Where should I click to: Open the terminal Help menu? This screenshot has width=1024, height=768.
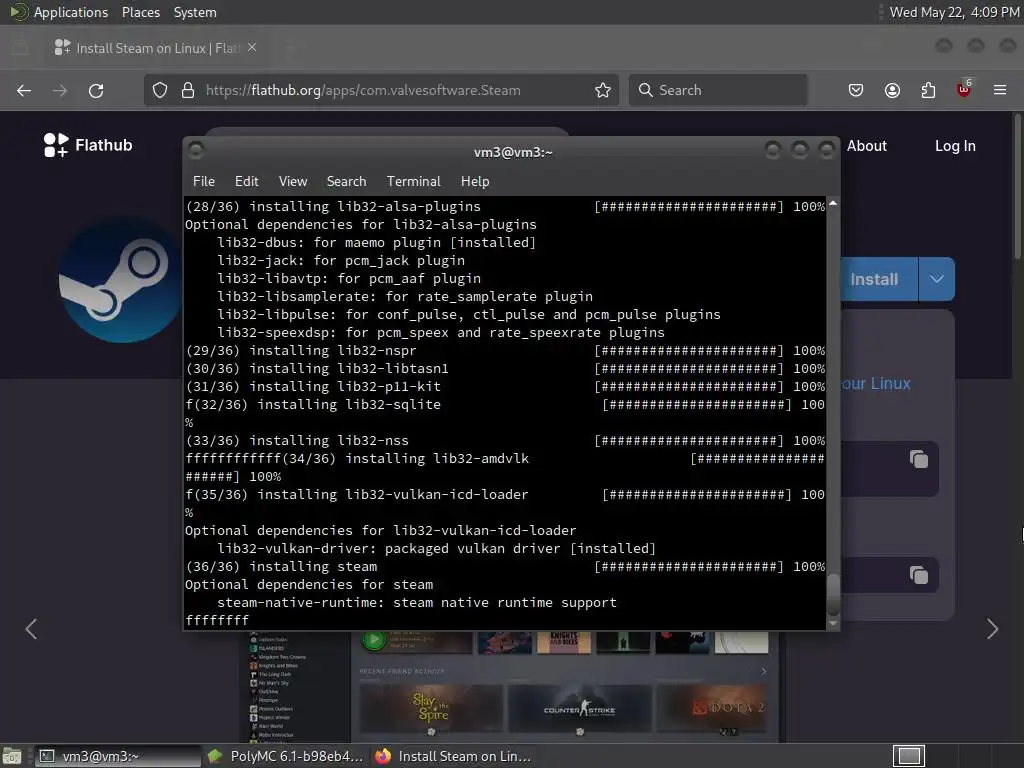point(475,181)
